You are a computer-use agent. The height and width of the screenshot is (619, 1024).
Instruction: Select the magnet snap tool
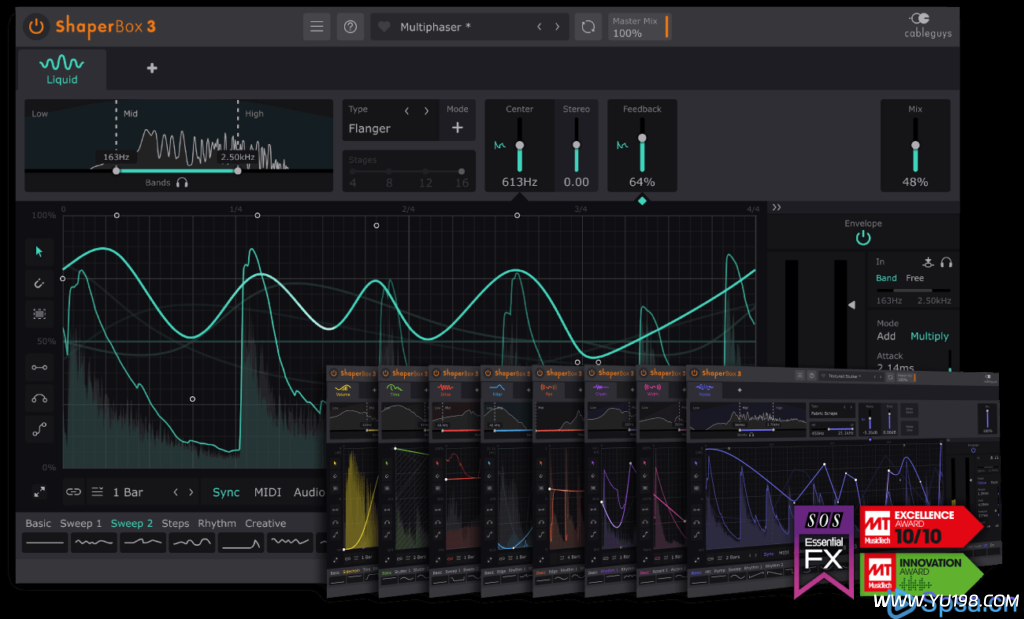(x=39, y=283)
